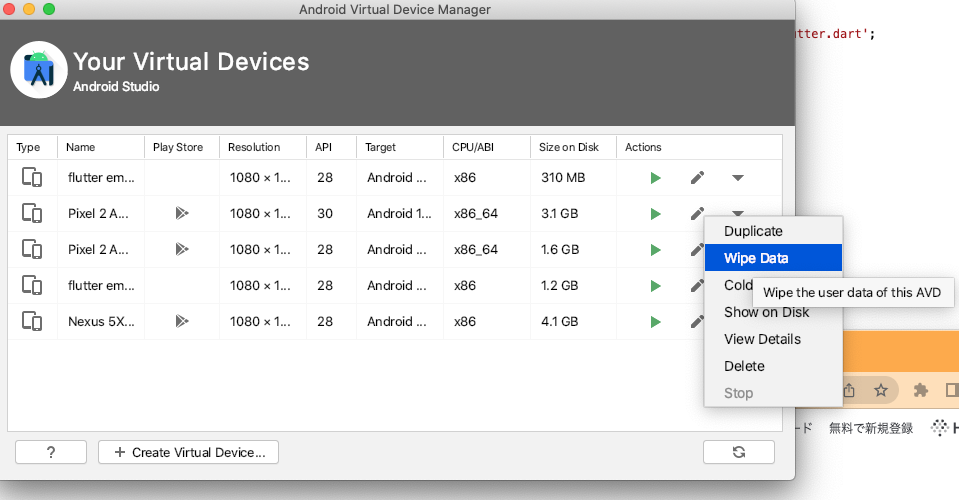Launch the Nexus 5X AVD

655,322
